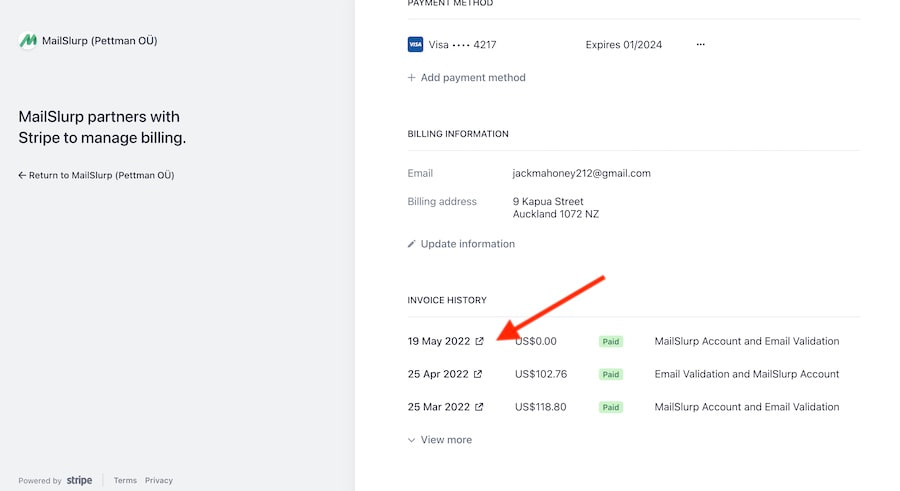Open the 25 Mar 2022 invoice external link icon
Image resolution: width=900 pixels, height=491 pixels.
coord(479,407)
